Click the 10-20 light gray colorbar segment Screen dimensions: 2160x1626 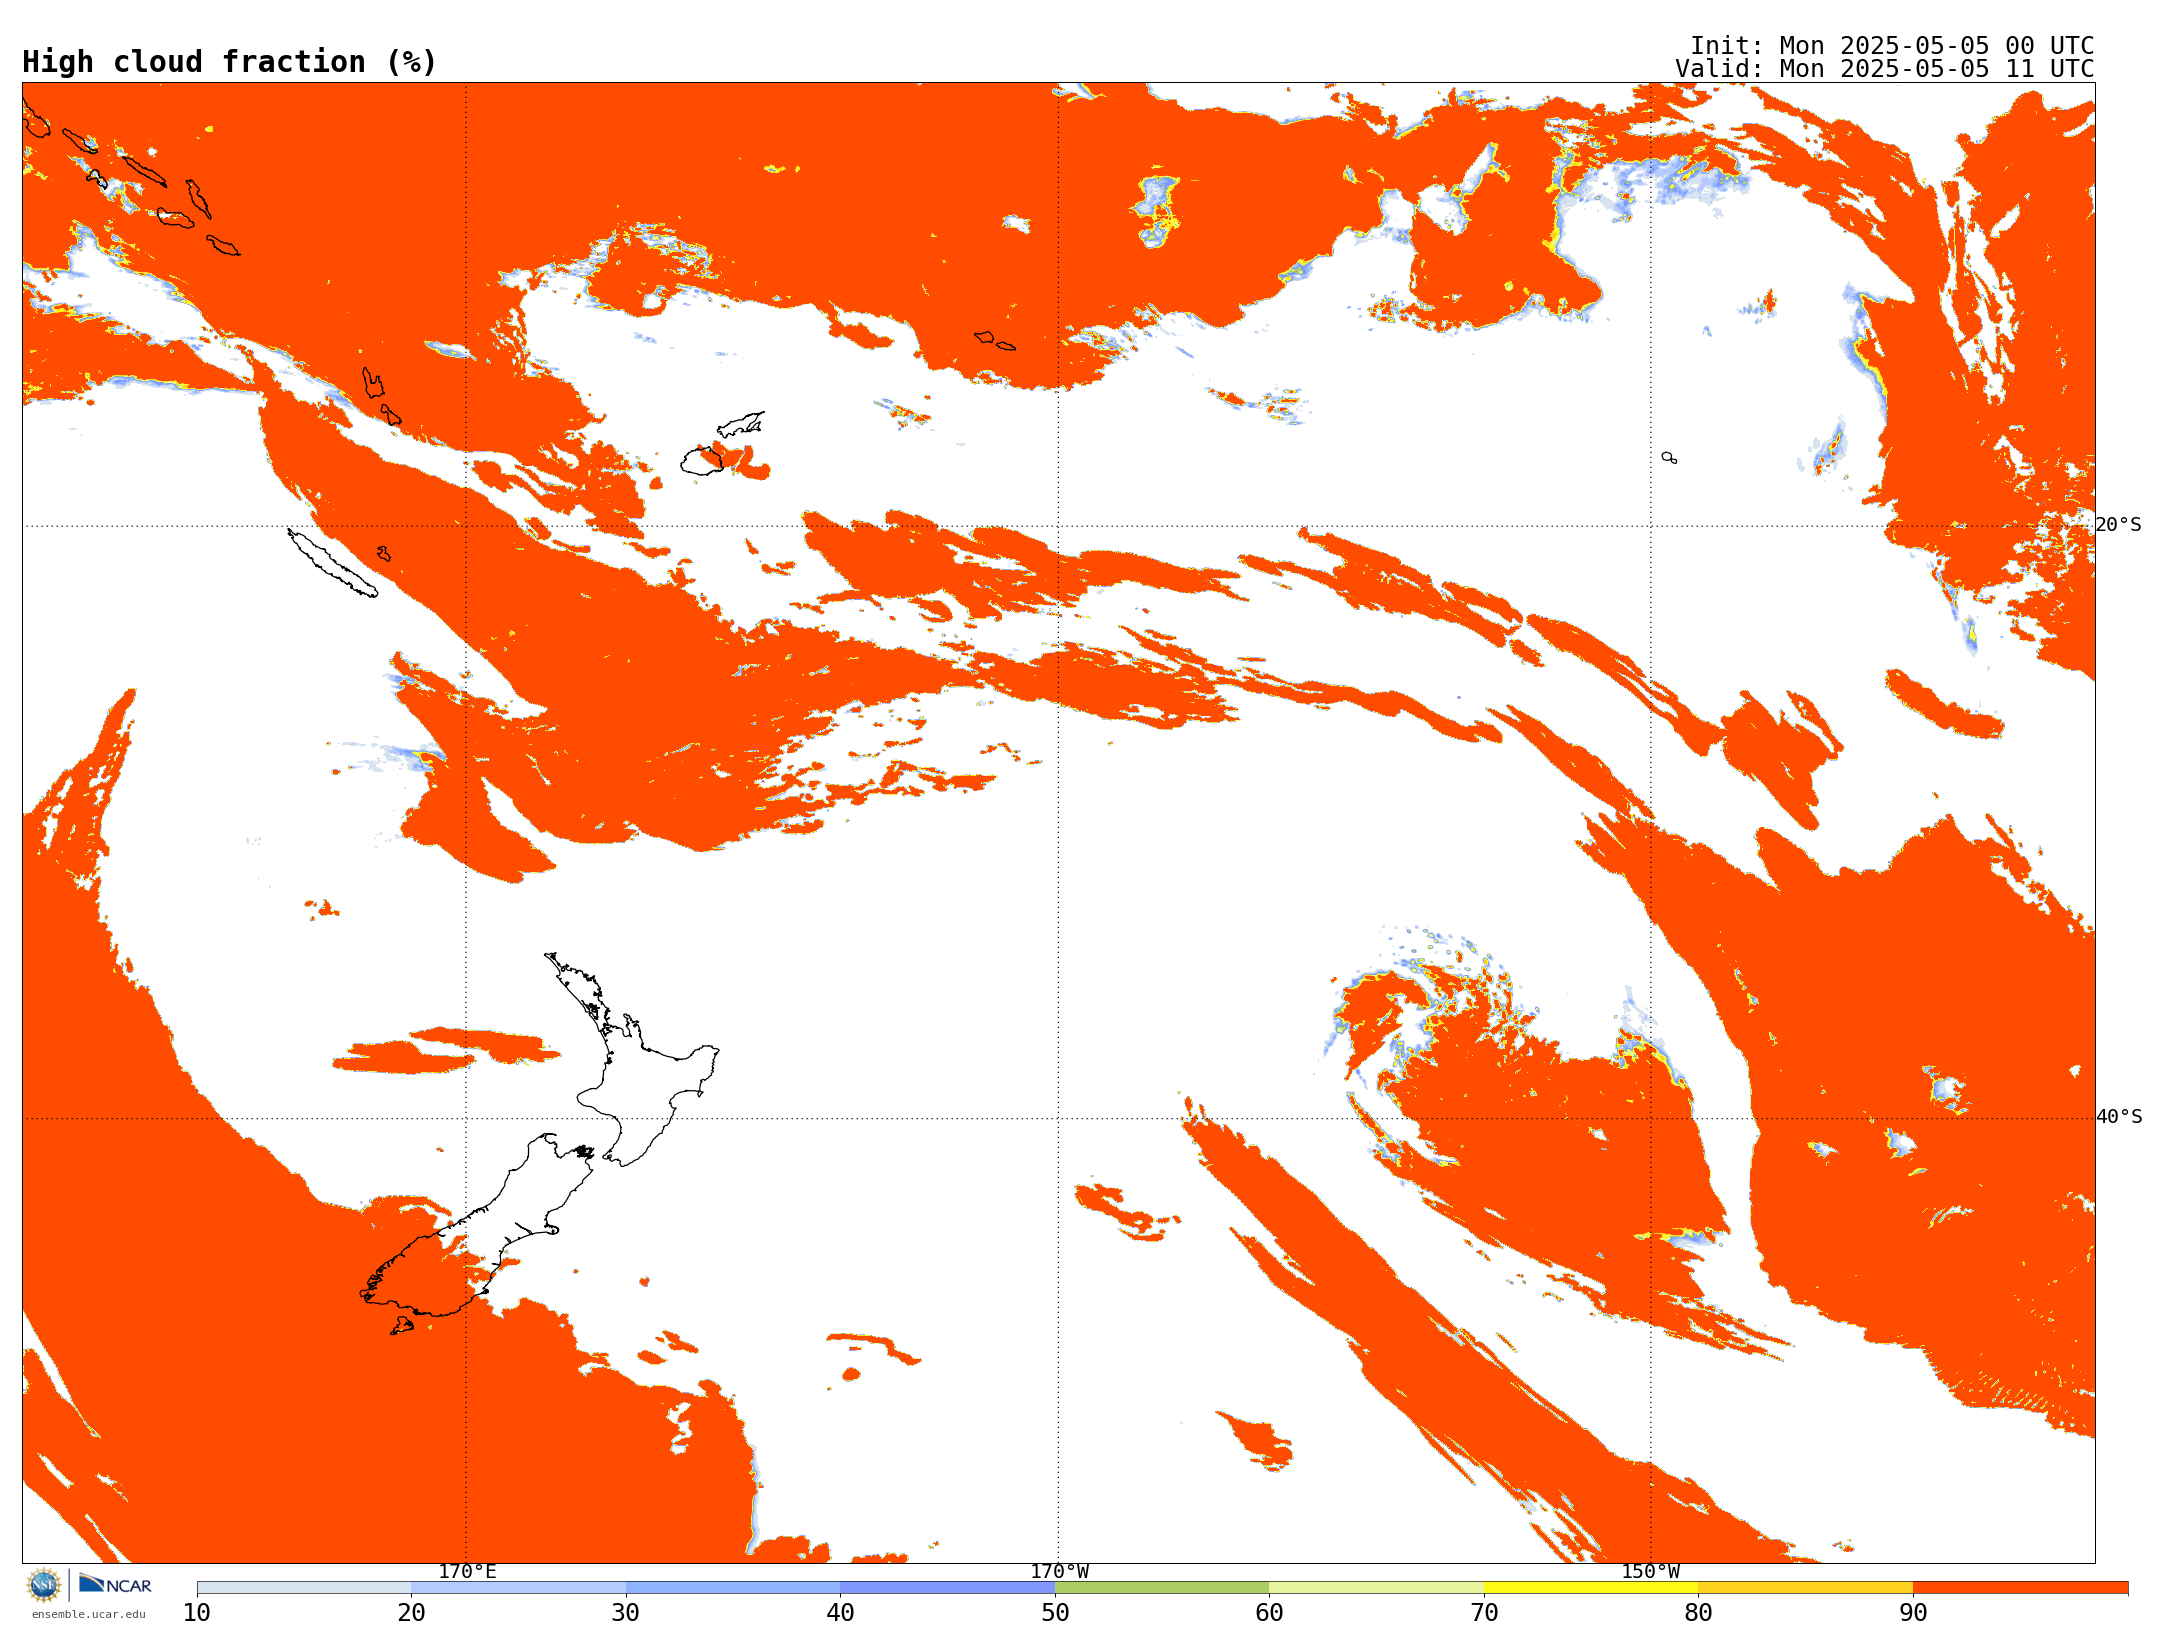(304, 1587)
